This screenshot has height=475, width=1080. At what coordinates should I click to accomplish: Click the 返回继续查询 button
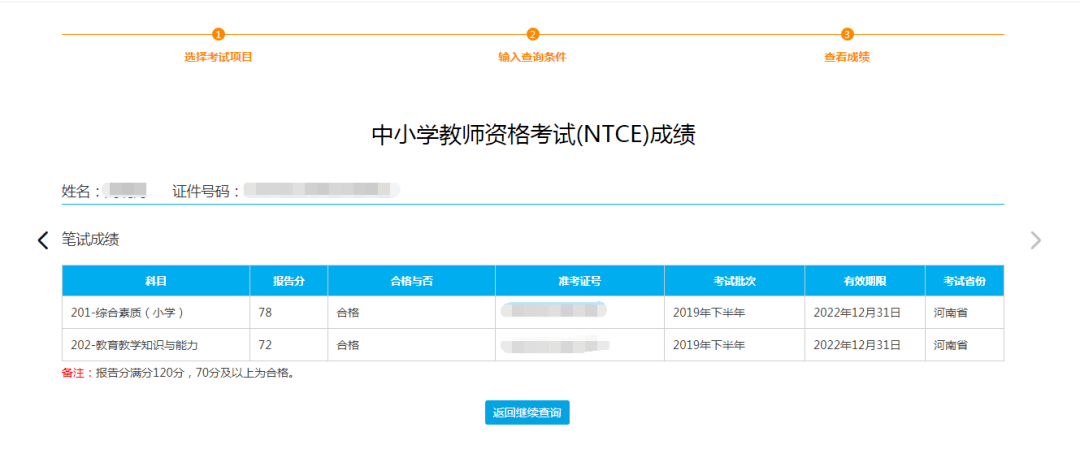coord(527,413)
